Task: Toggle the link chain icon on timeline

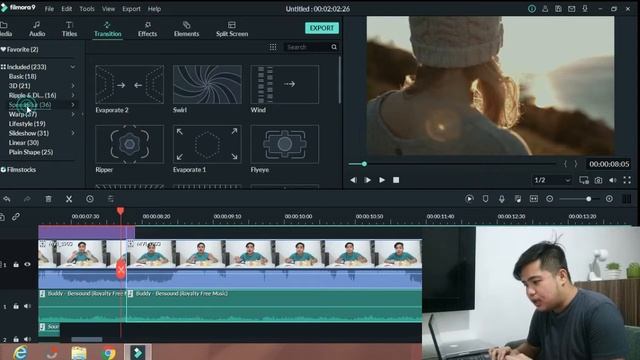Action: click(x=16, y=217)
